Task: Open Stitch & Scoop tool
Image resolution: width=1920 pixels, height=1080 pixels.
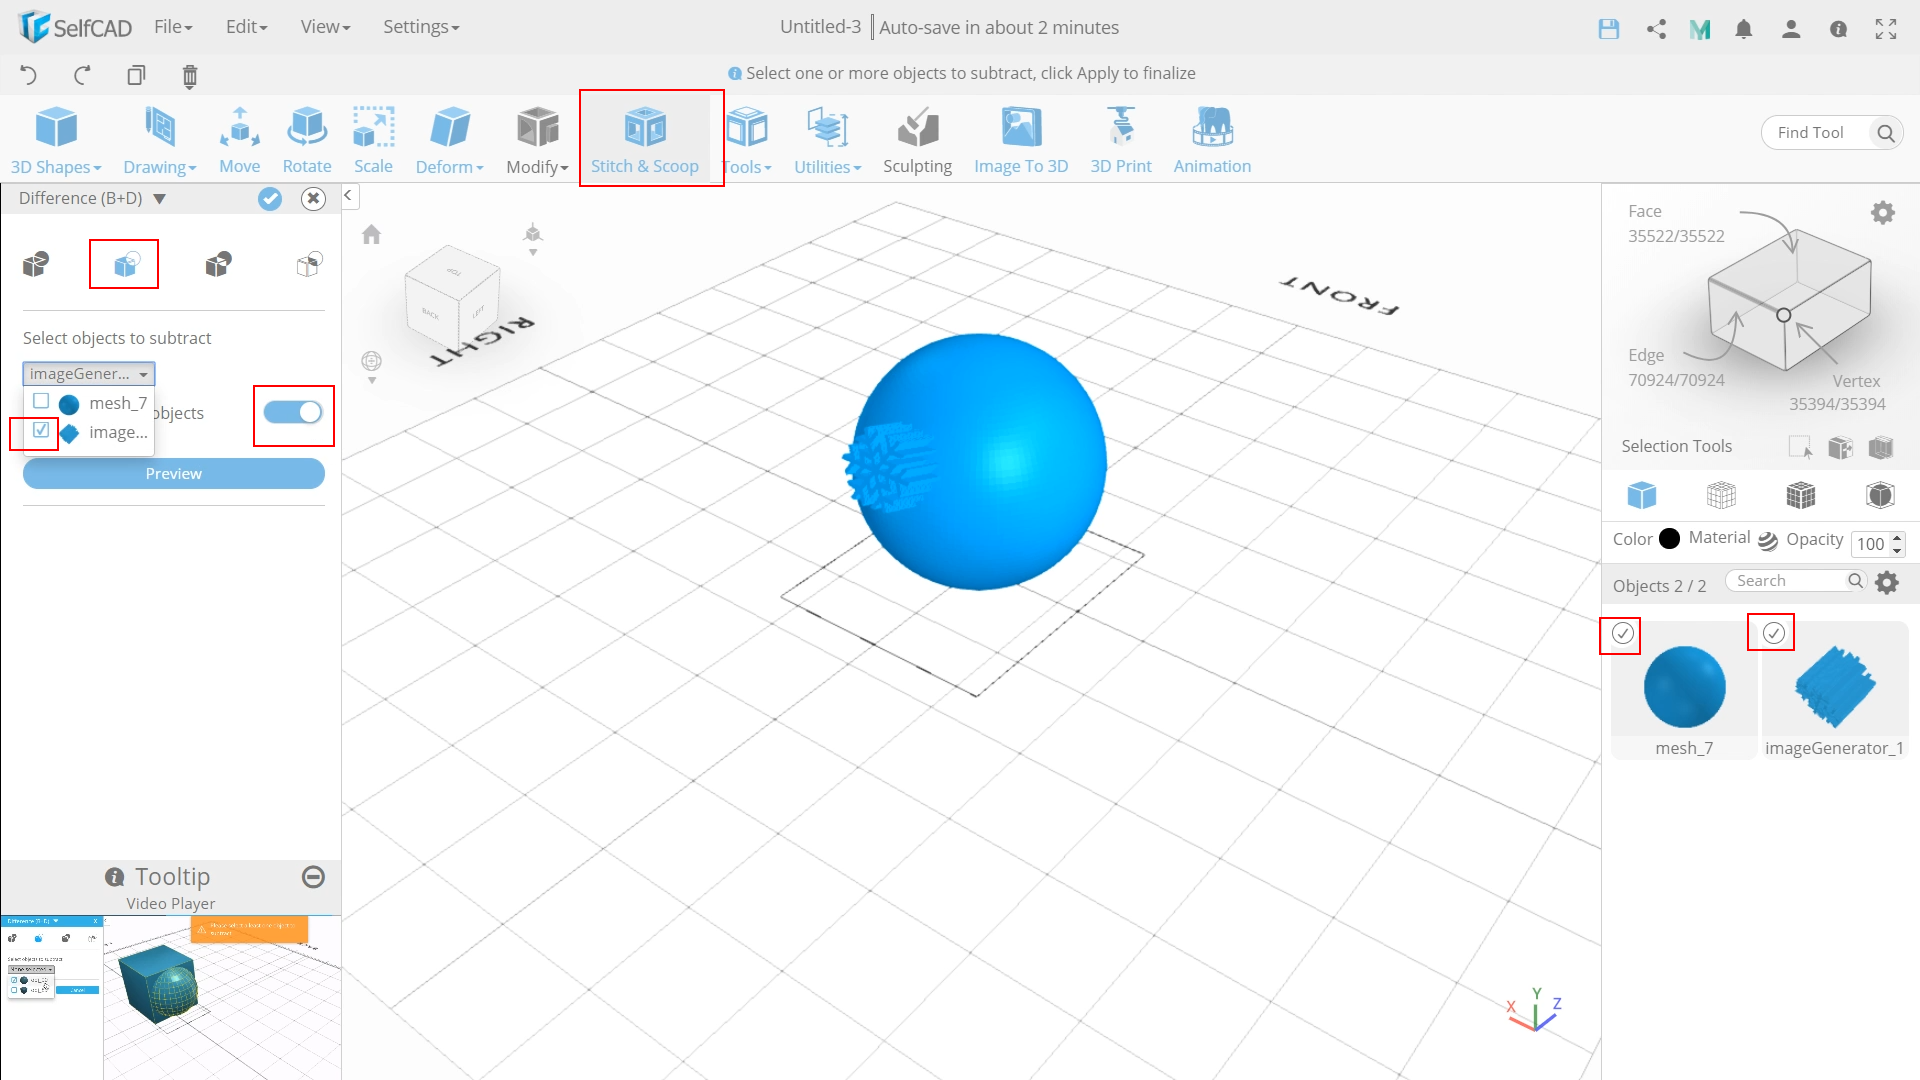Action: (645, 140)
